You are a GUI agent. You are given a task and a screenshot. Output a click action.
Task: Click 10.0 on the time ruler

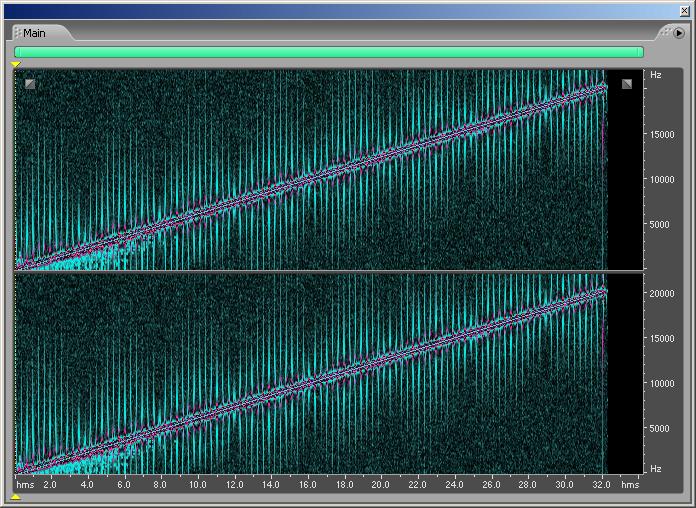pos(197,484)
